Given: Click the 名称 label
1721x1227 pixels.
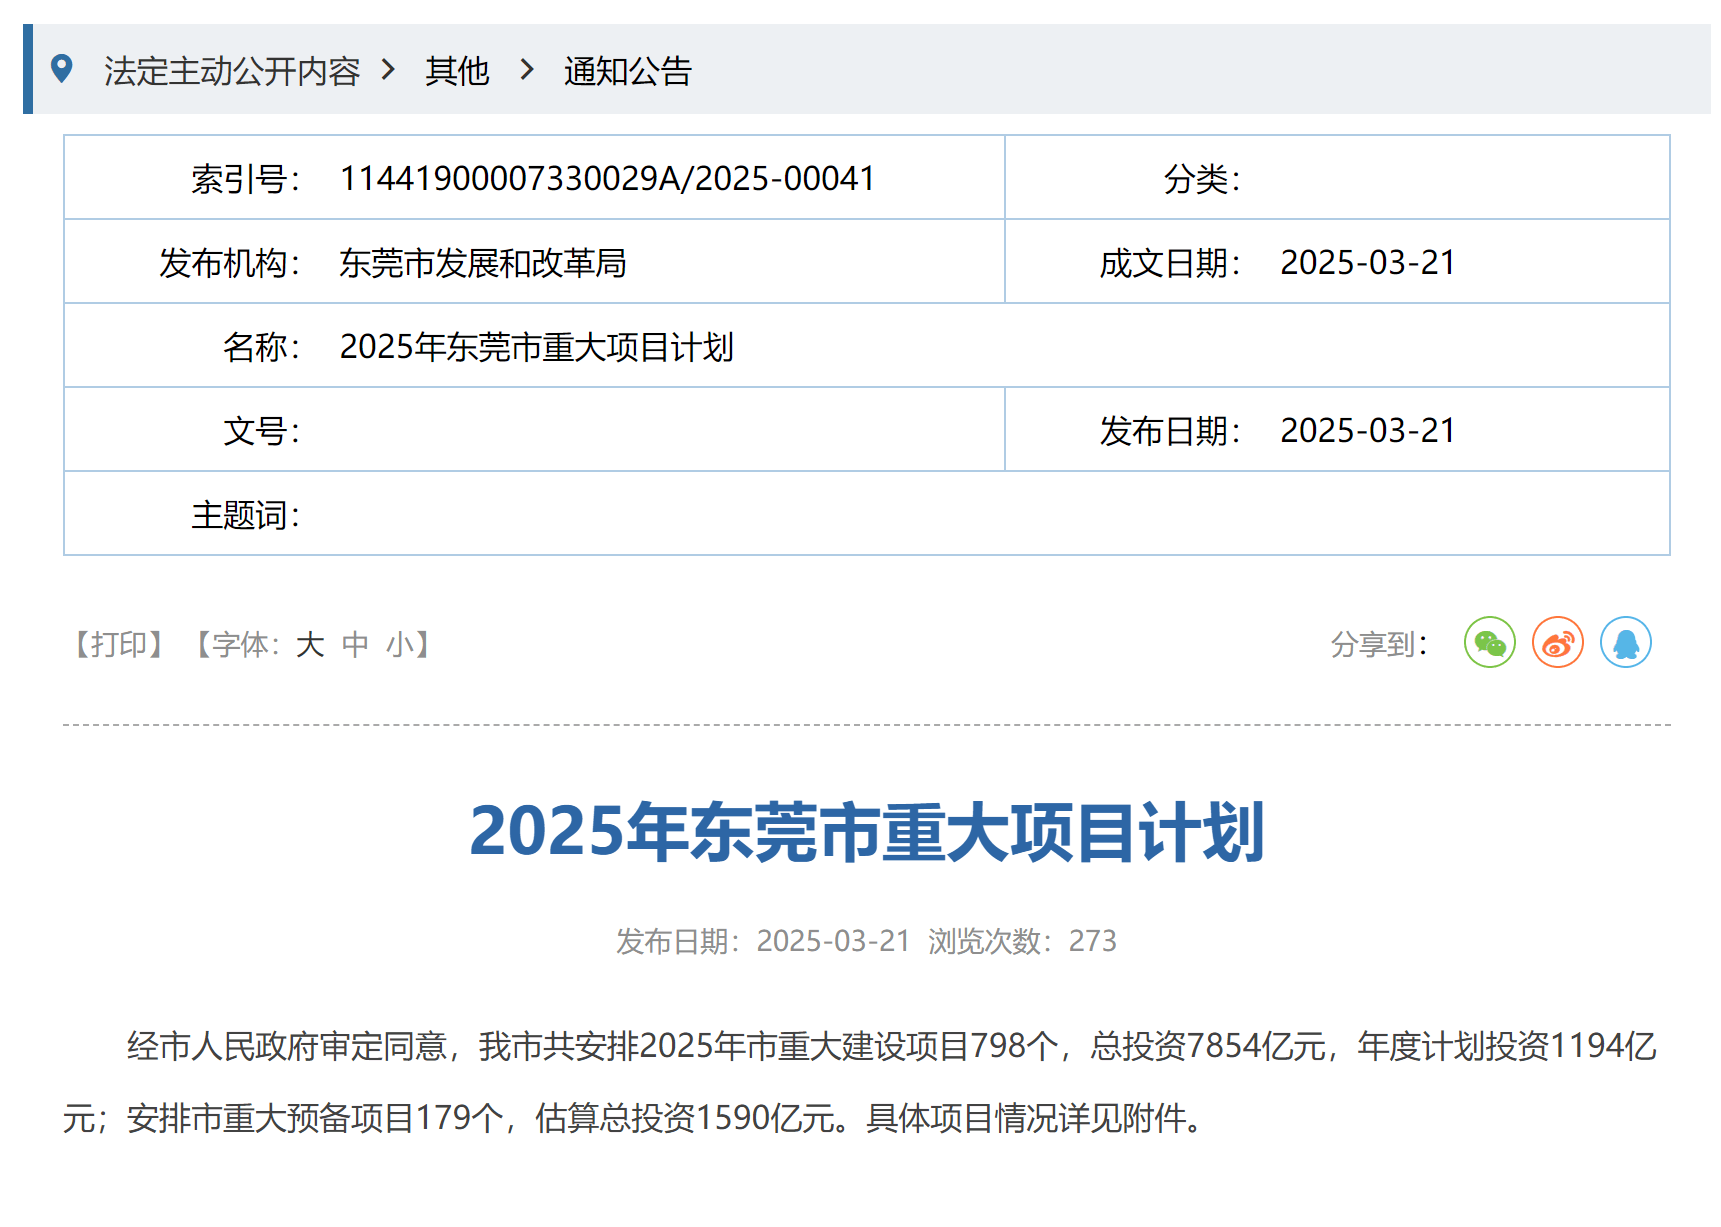Looking at the screenshot, I should point(262,347).
